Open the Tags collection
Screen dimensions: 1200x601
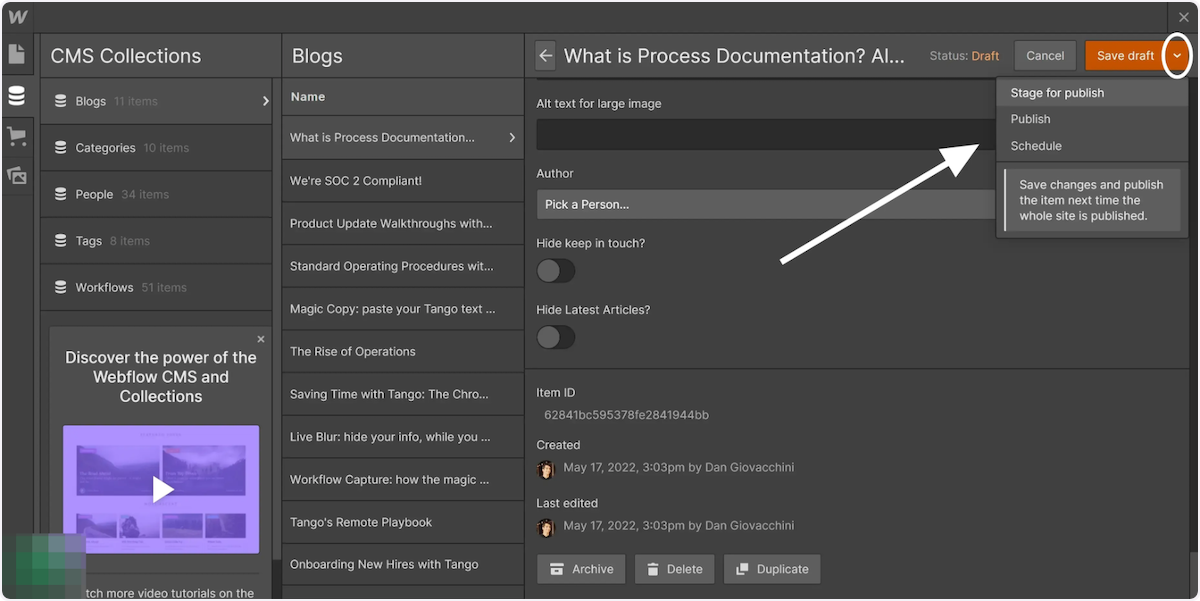pos(156,241)
